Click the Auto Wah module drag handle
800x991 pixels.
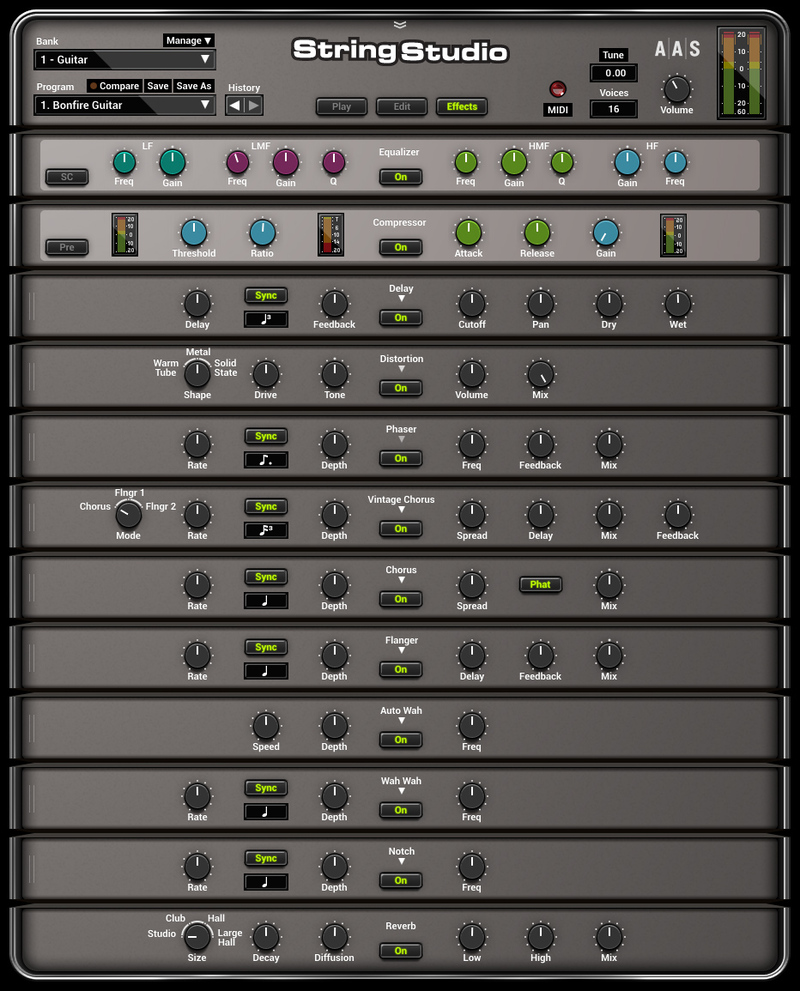click(32, 727)
